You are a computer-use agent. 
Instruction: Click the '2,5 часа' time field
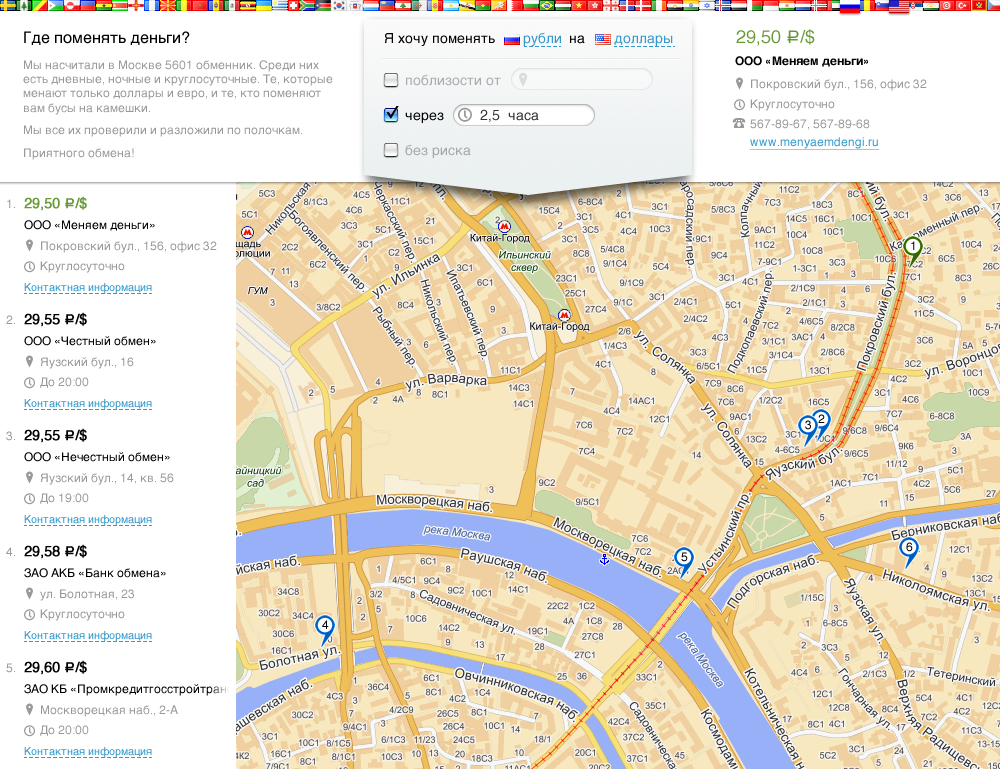click(524, 115)
